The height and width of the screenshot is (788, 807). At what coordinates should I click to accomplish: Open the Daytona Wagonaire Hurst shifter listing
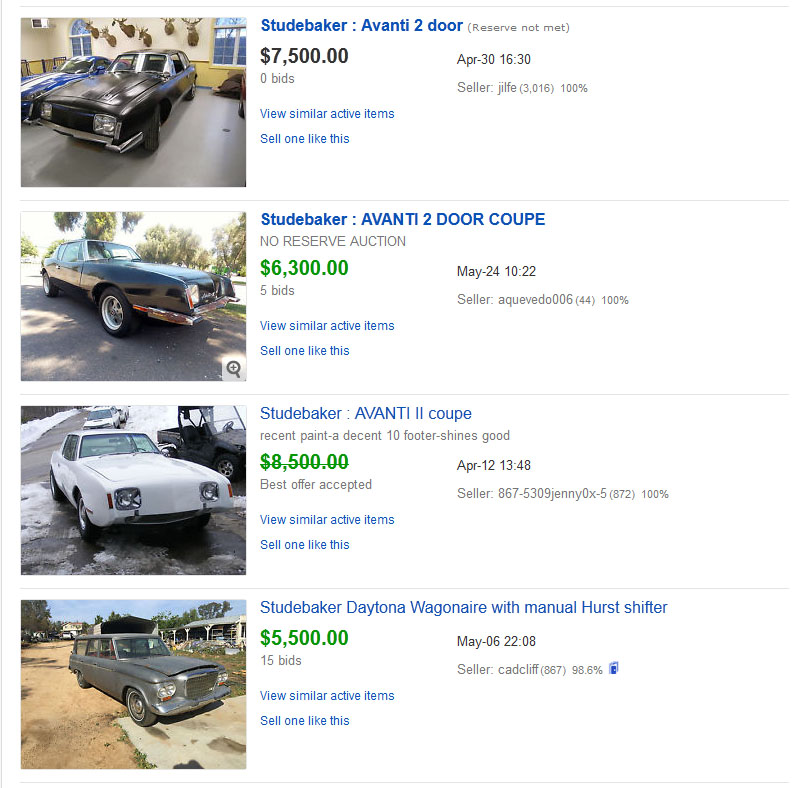(x=463, y=608)
